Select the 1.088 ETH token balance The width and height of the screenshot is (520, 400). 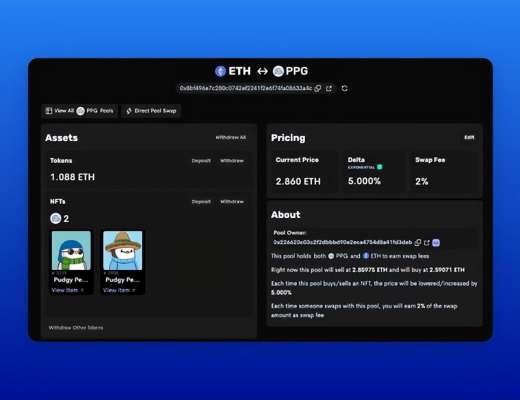tap(72, 177)
